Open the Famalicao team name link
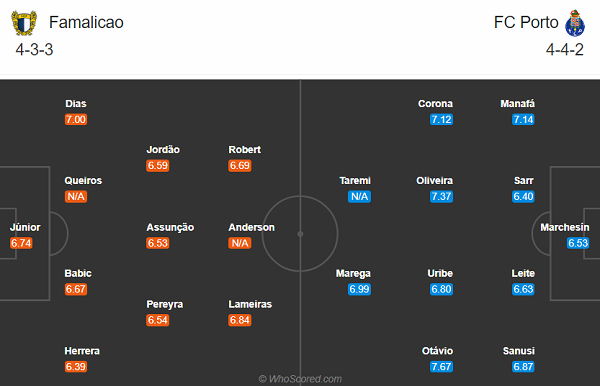The height and width of the screenshot is (386, 600). (86, 22)
